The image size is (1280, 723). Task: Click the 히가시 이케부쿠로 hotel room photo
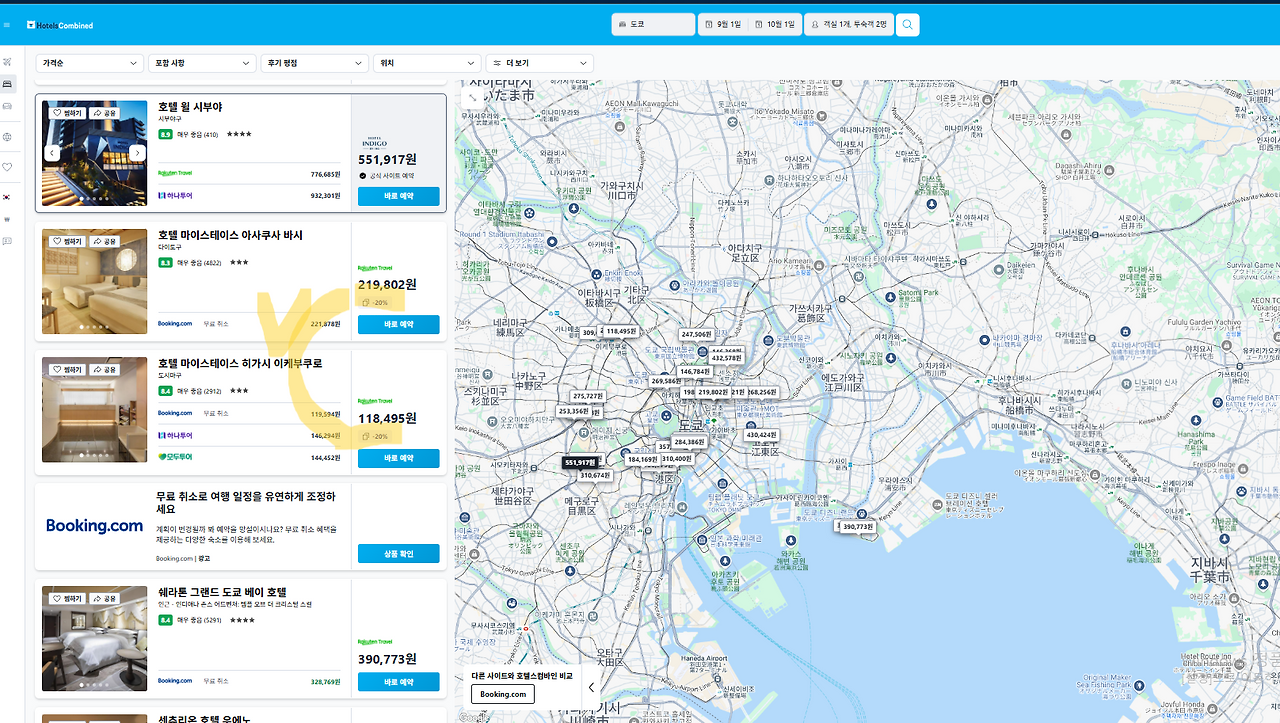coord(94,409)
